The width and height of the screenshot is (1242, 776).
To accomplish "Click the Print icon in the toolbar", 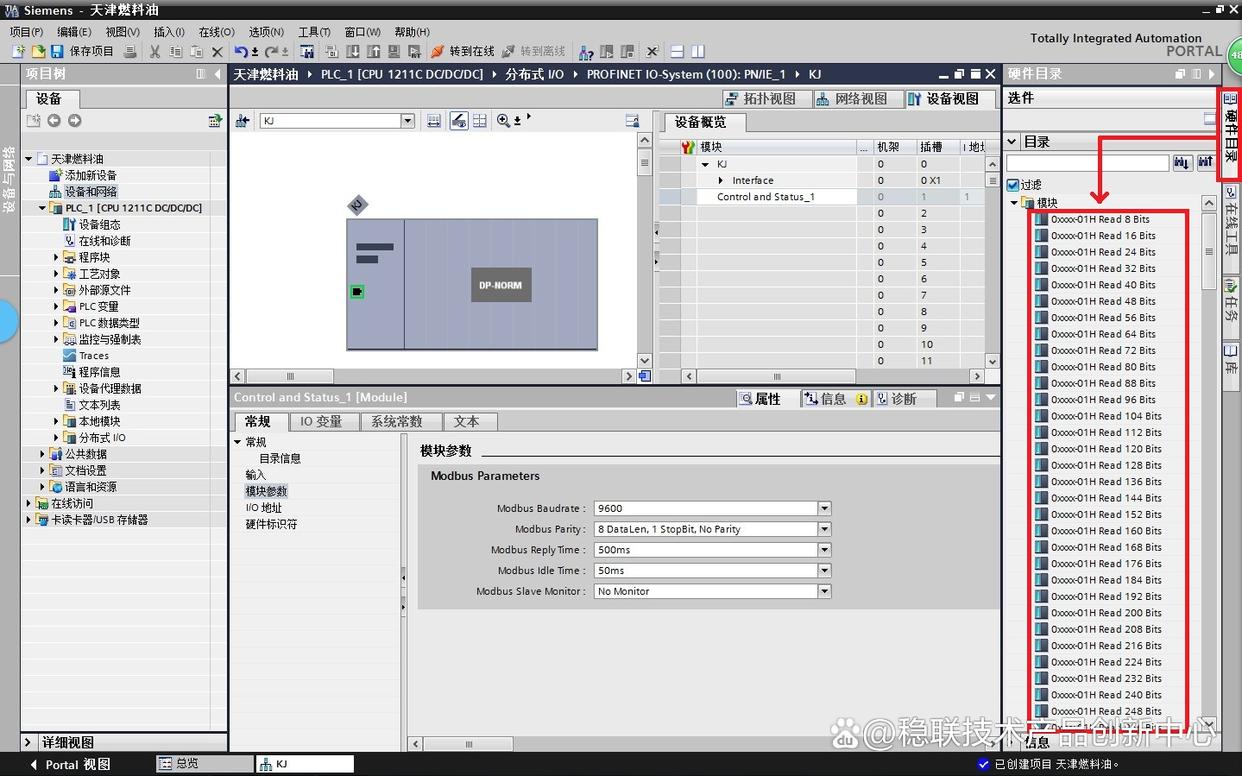I will tap(130, 51).
